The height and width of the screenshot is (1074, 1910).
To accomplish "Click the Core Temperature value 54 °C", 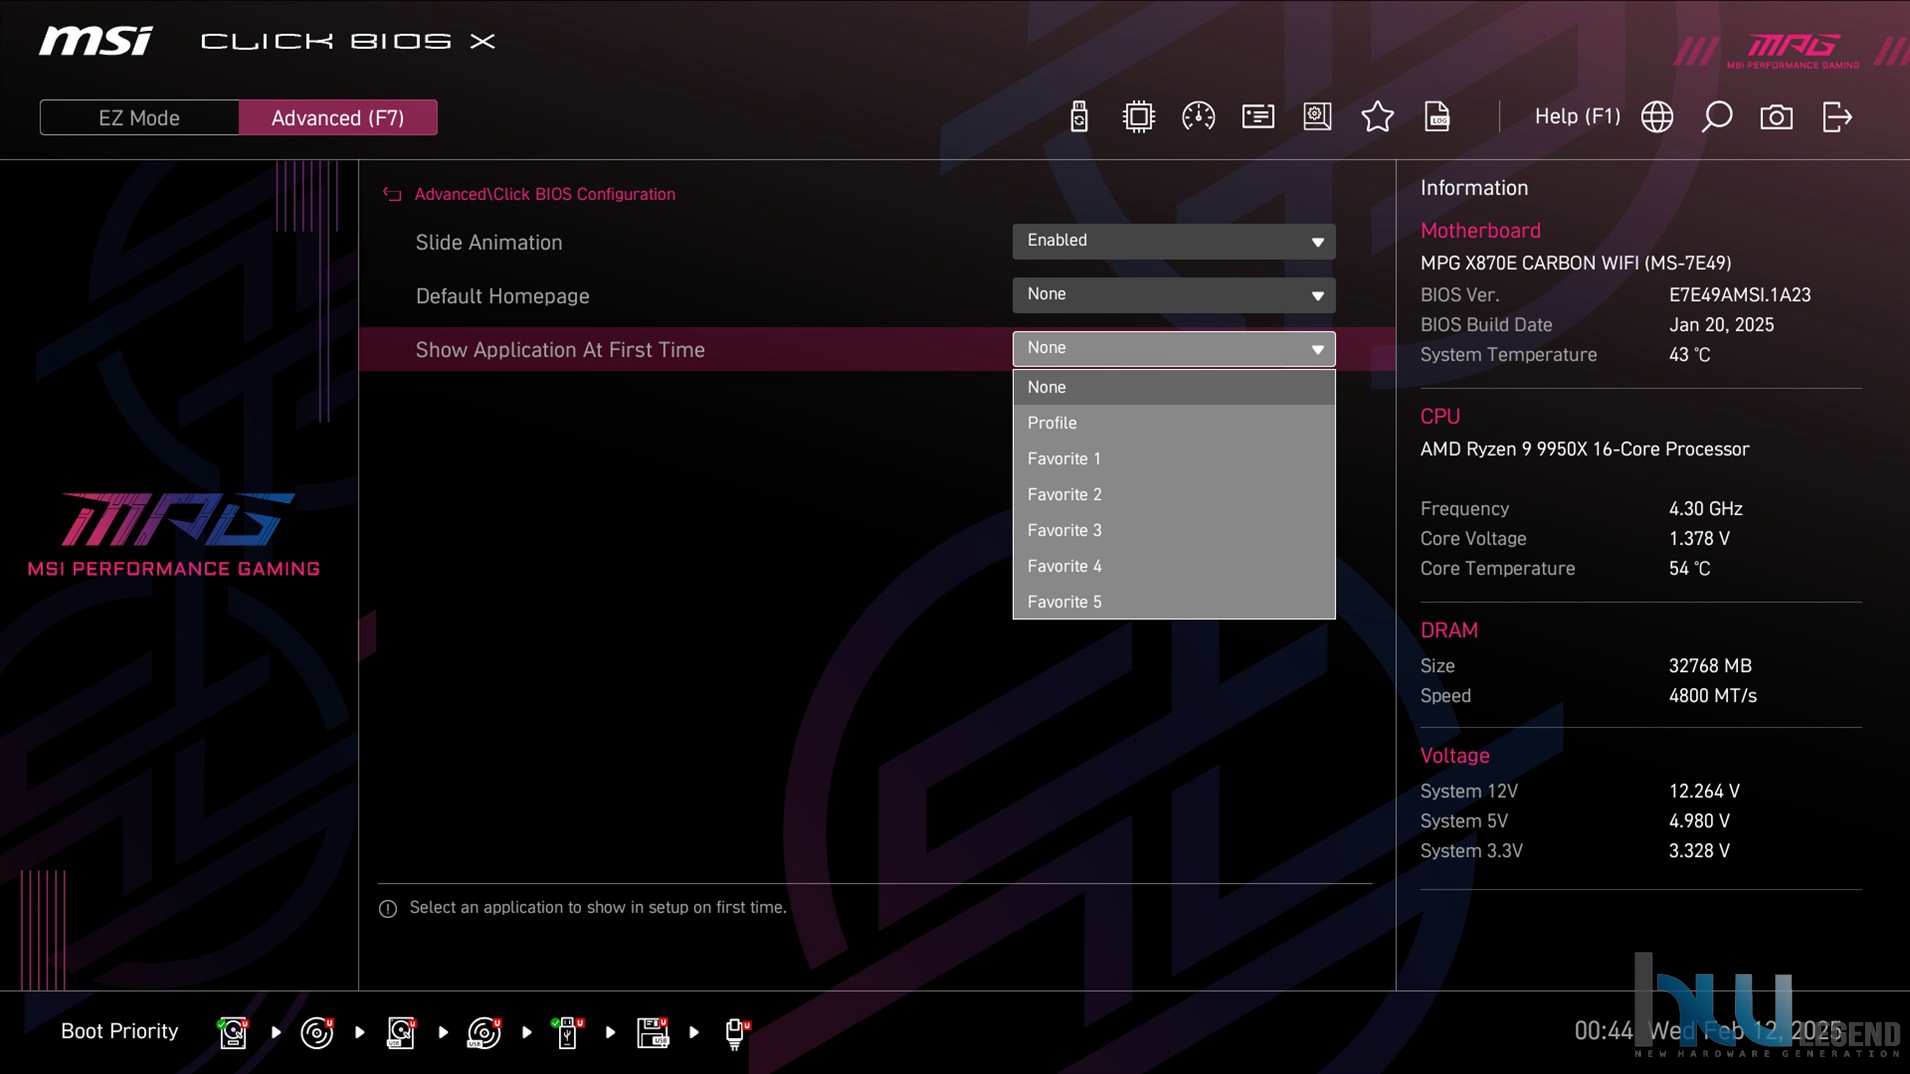I will tap(1690, 569).
